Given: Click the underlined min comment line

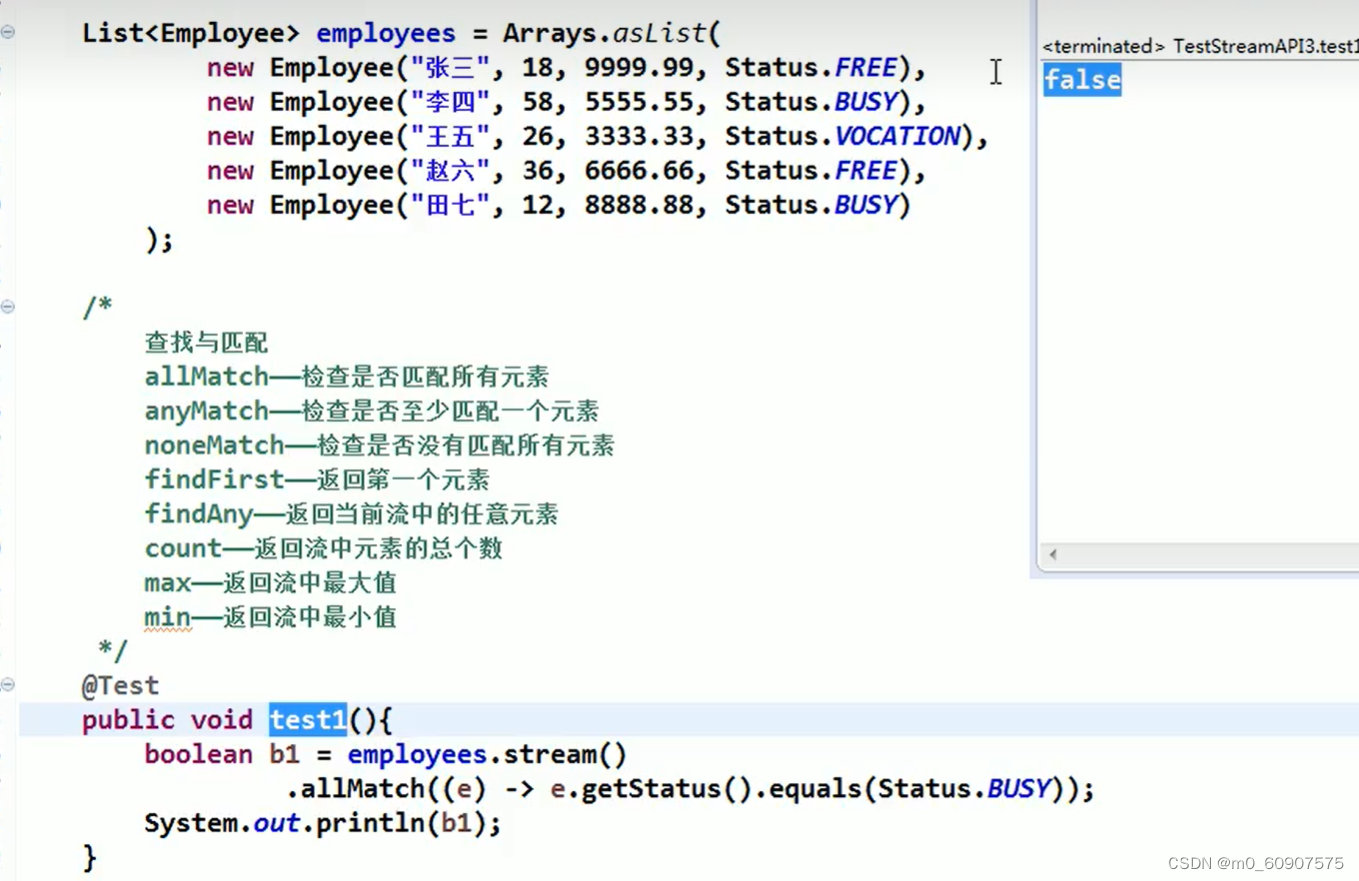Looking at the screenshot, I should 270,617.
